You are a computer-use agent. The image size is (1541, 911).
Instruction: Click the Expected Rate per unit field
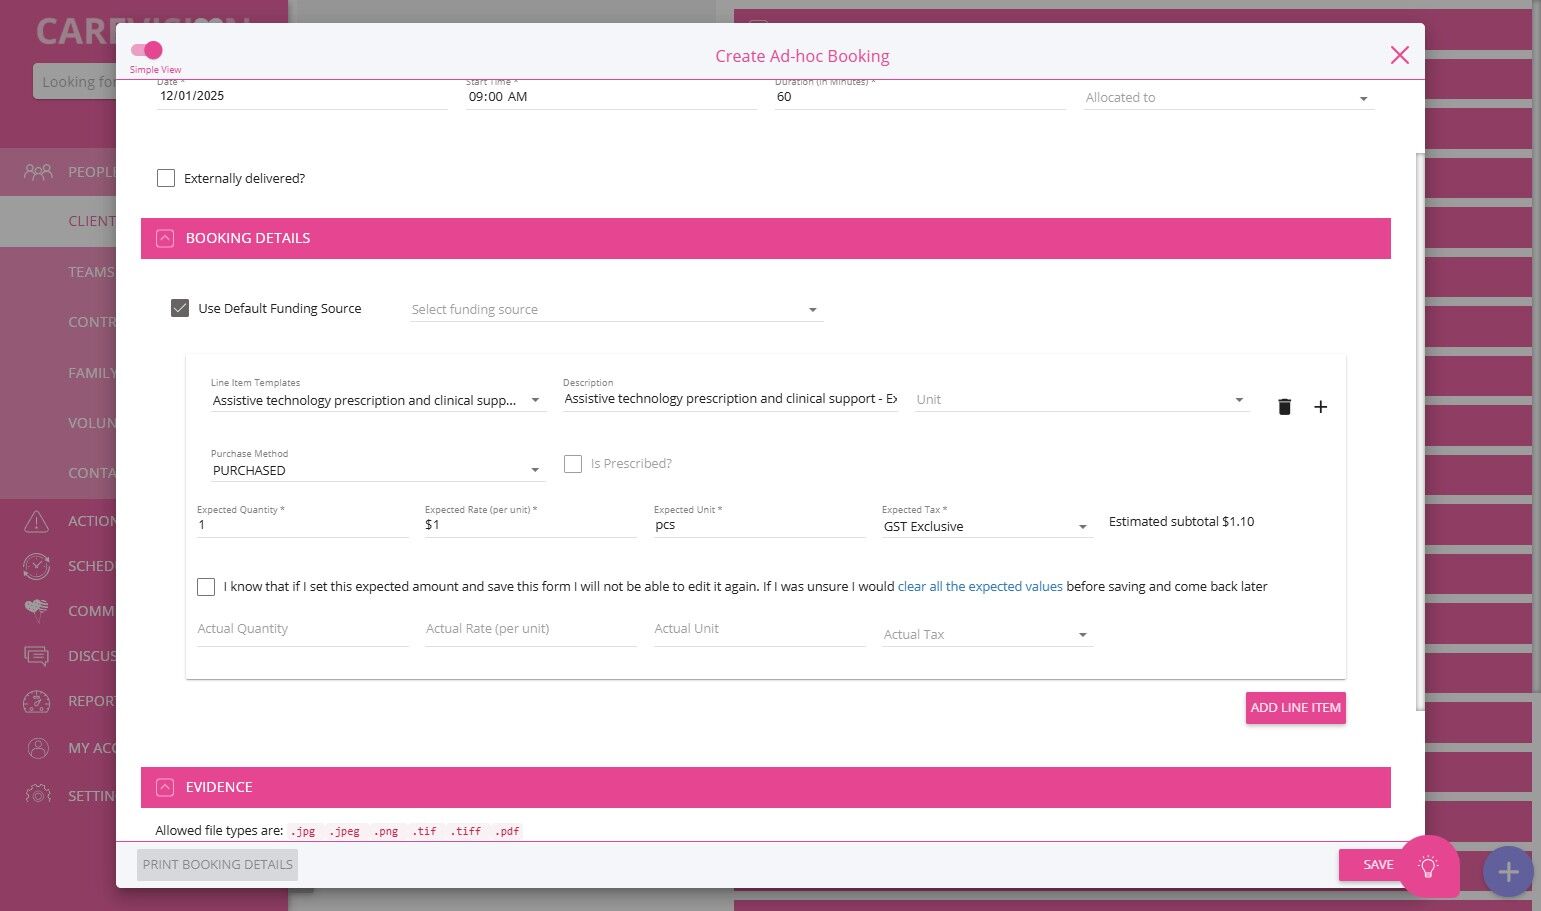[x=531, y=525]
